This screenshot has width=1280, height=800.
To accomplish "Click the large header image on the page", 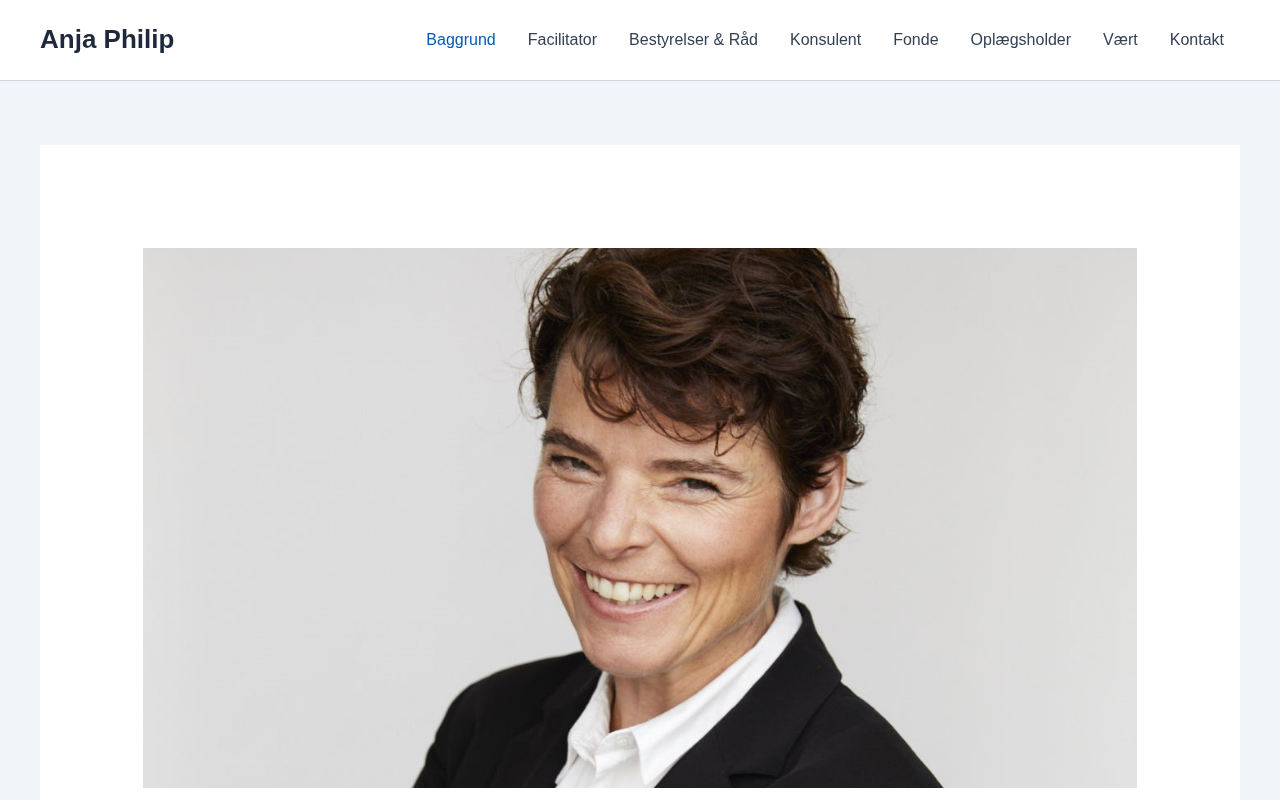I will click(640, 518).
